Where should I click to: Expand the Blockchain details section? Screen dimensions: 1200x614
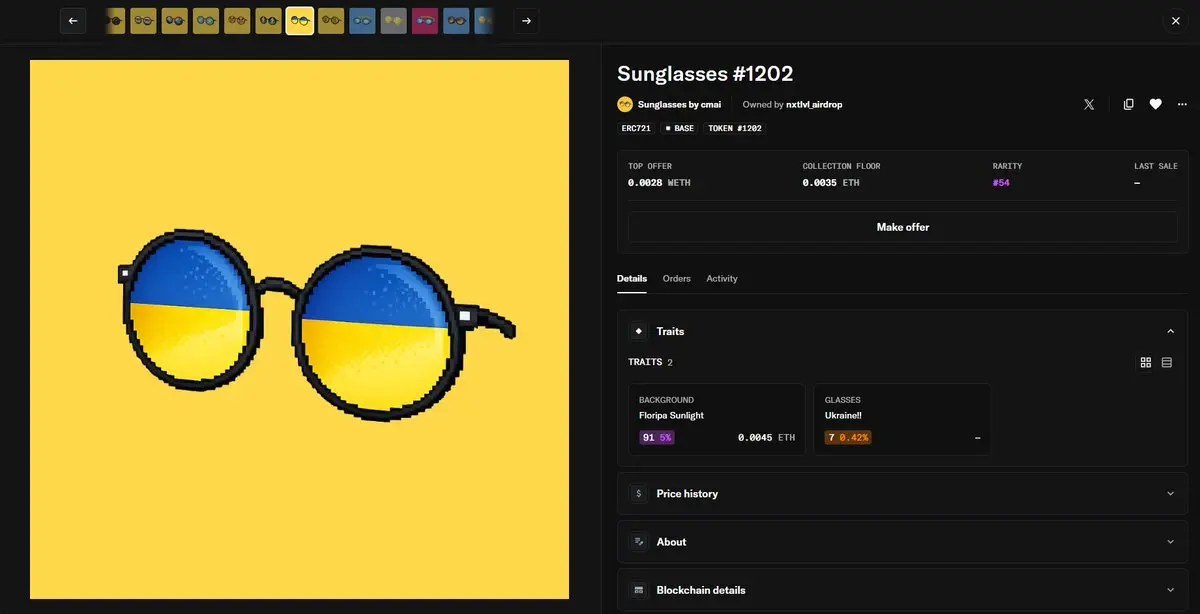point(903,590)
